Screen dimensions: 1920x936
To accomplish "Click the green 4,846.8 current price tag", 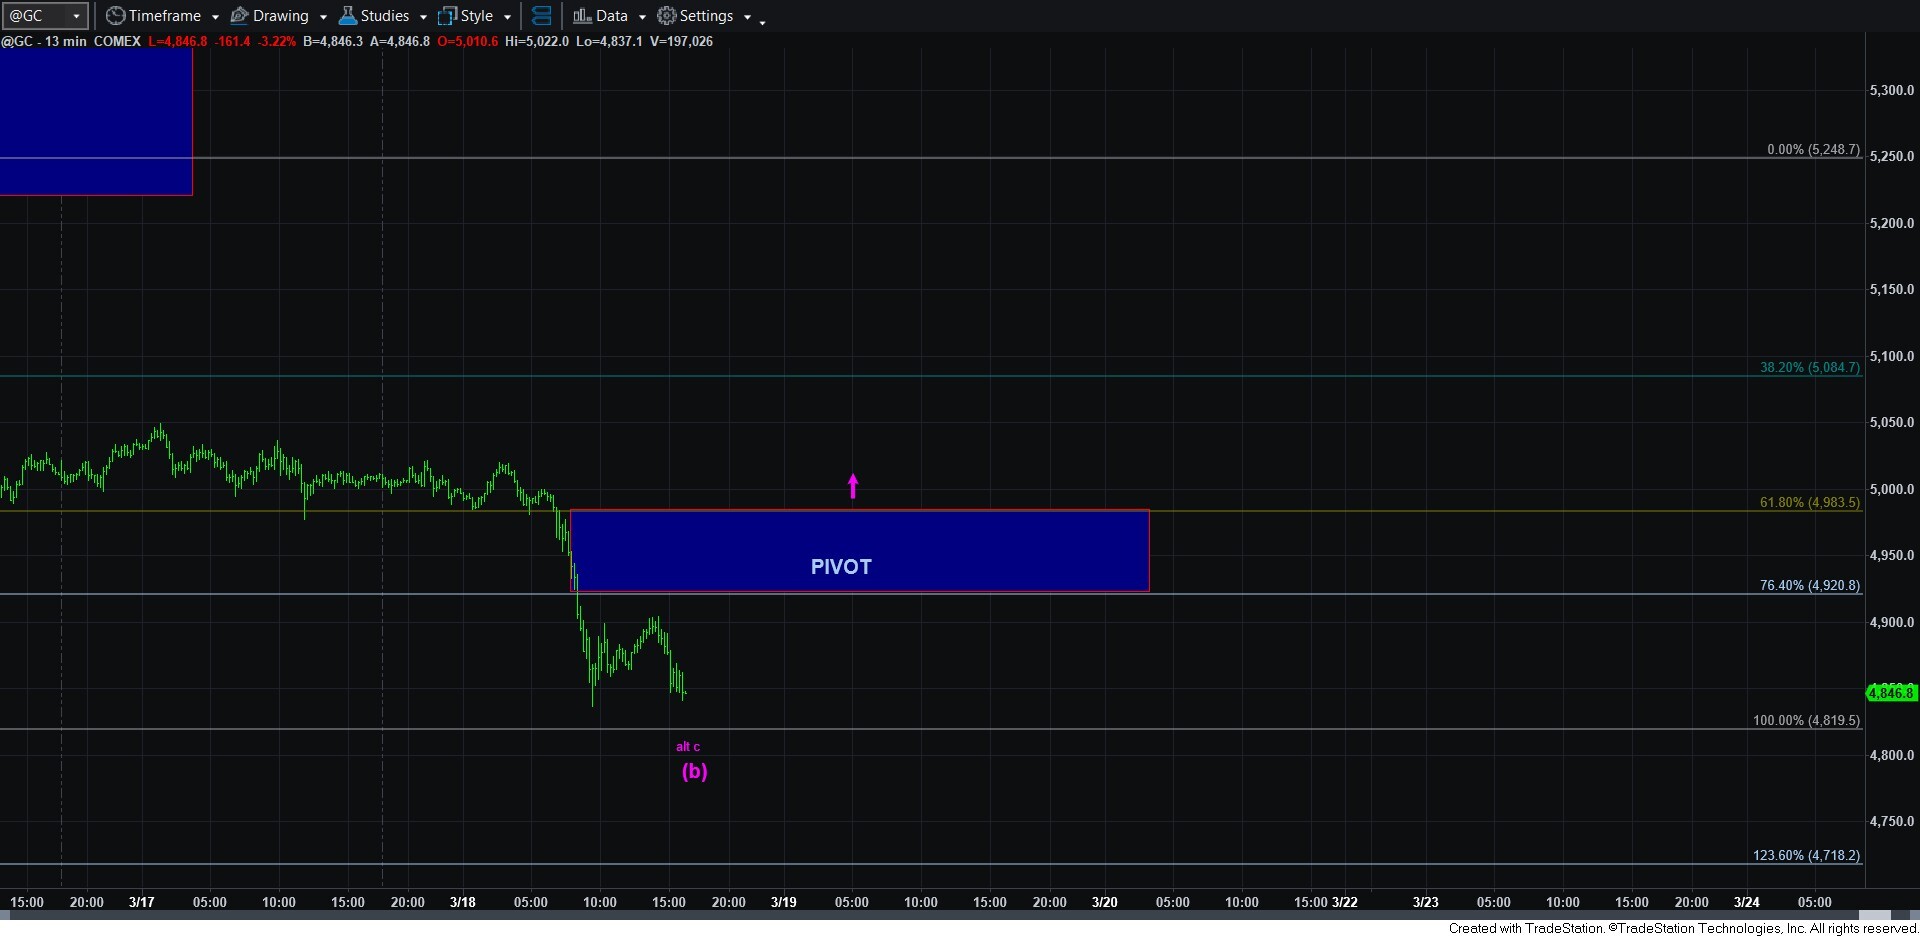I will point(1890,693).
